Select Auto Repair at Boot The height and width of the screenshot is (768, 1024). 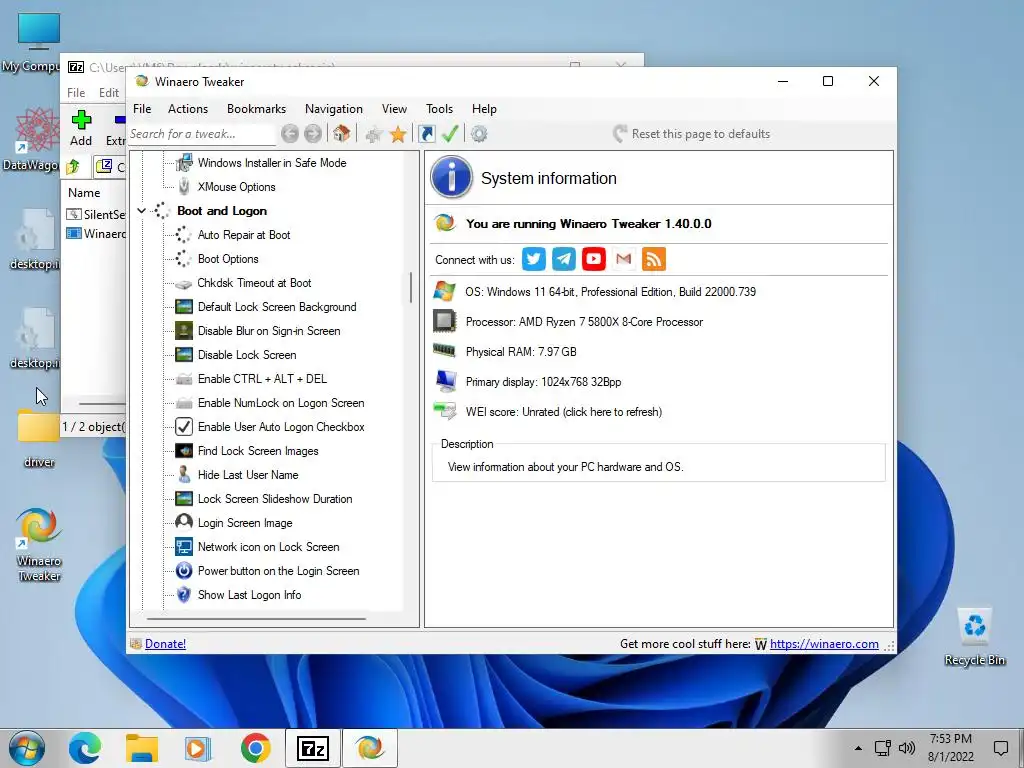(x=244, y=235)
